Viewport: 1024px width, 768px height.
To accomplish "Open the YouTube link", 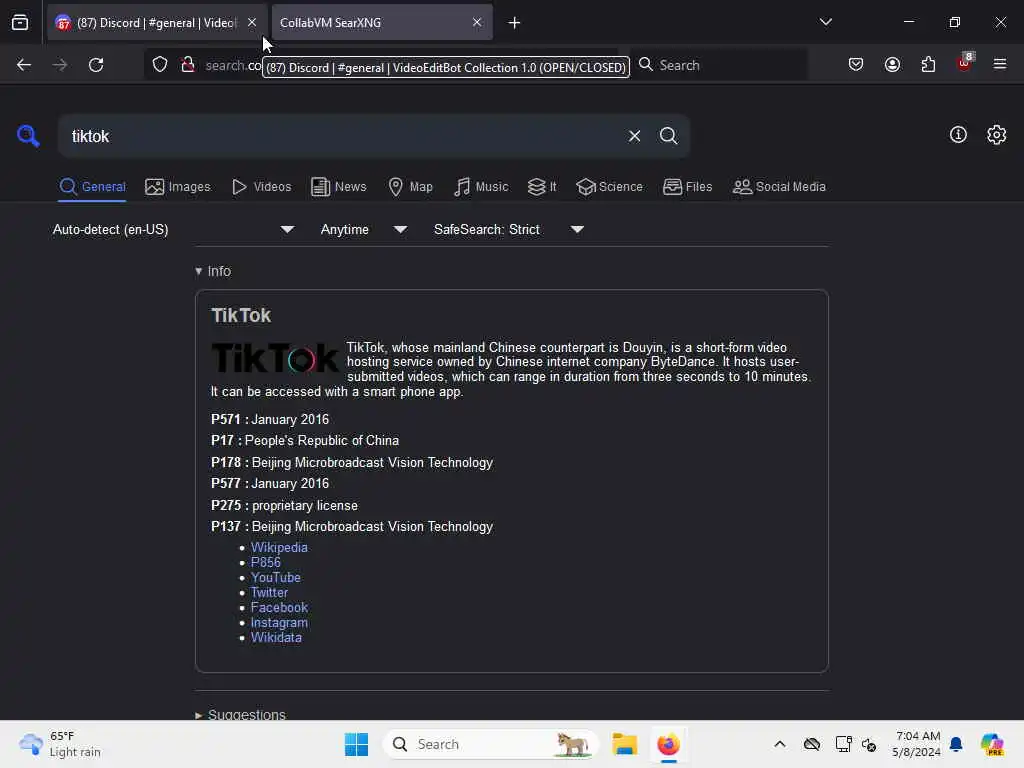I will pyautogui.click(x=276, y=577).
